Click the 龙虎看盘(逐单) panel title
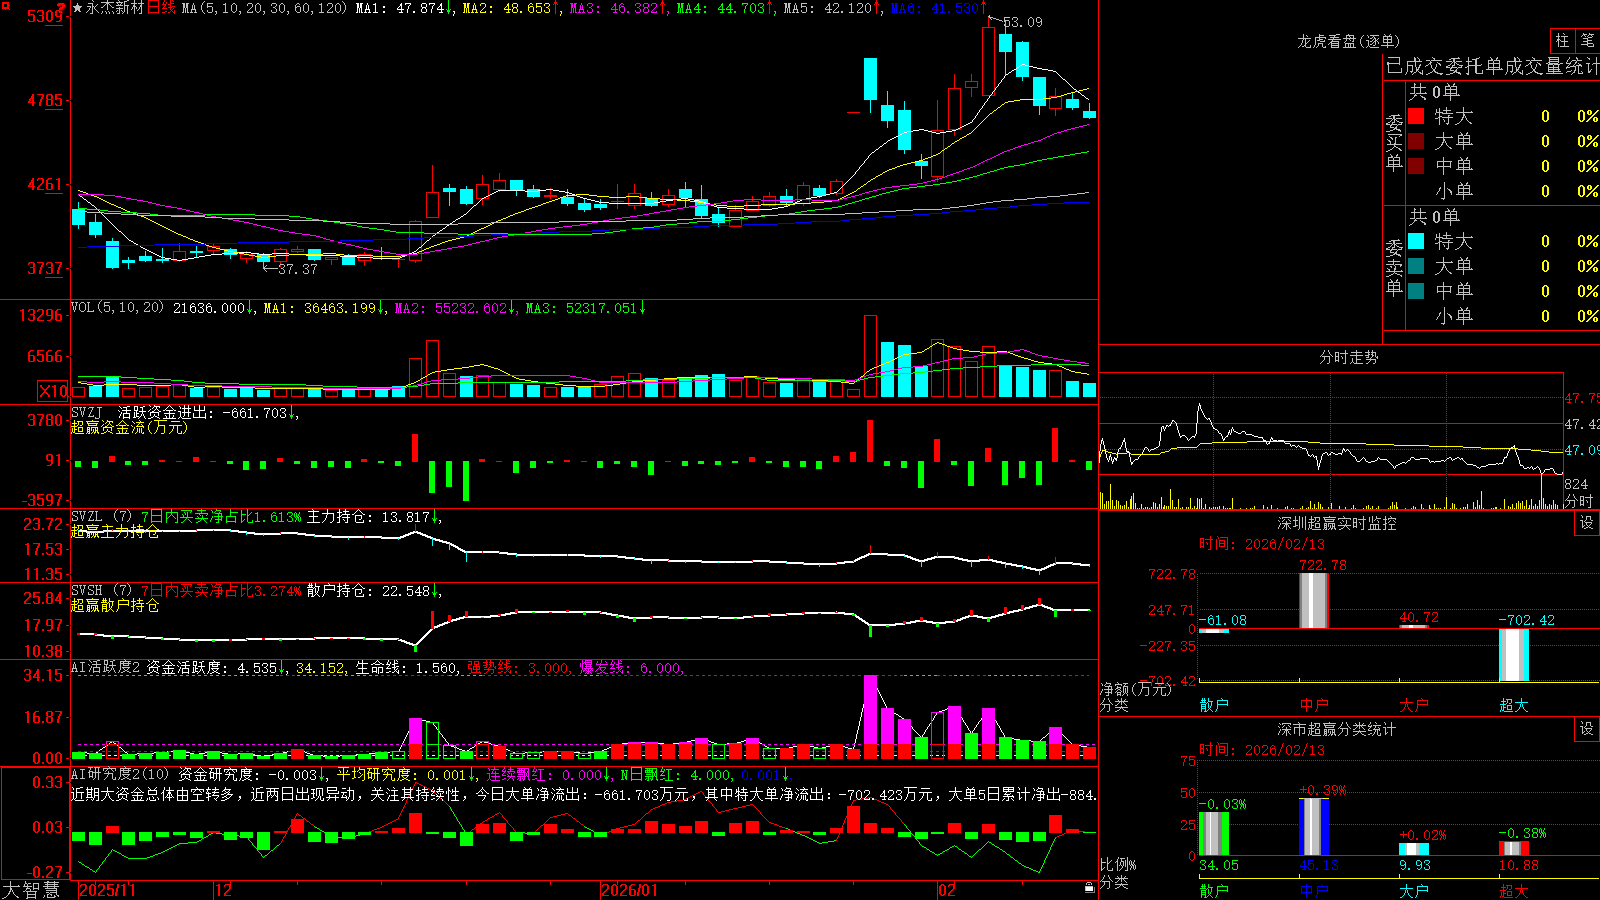This screenshot has width=1600, height=900. 1348,41
